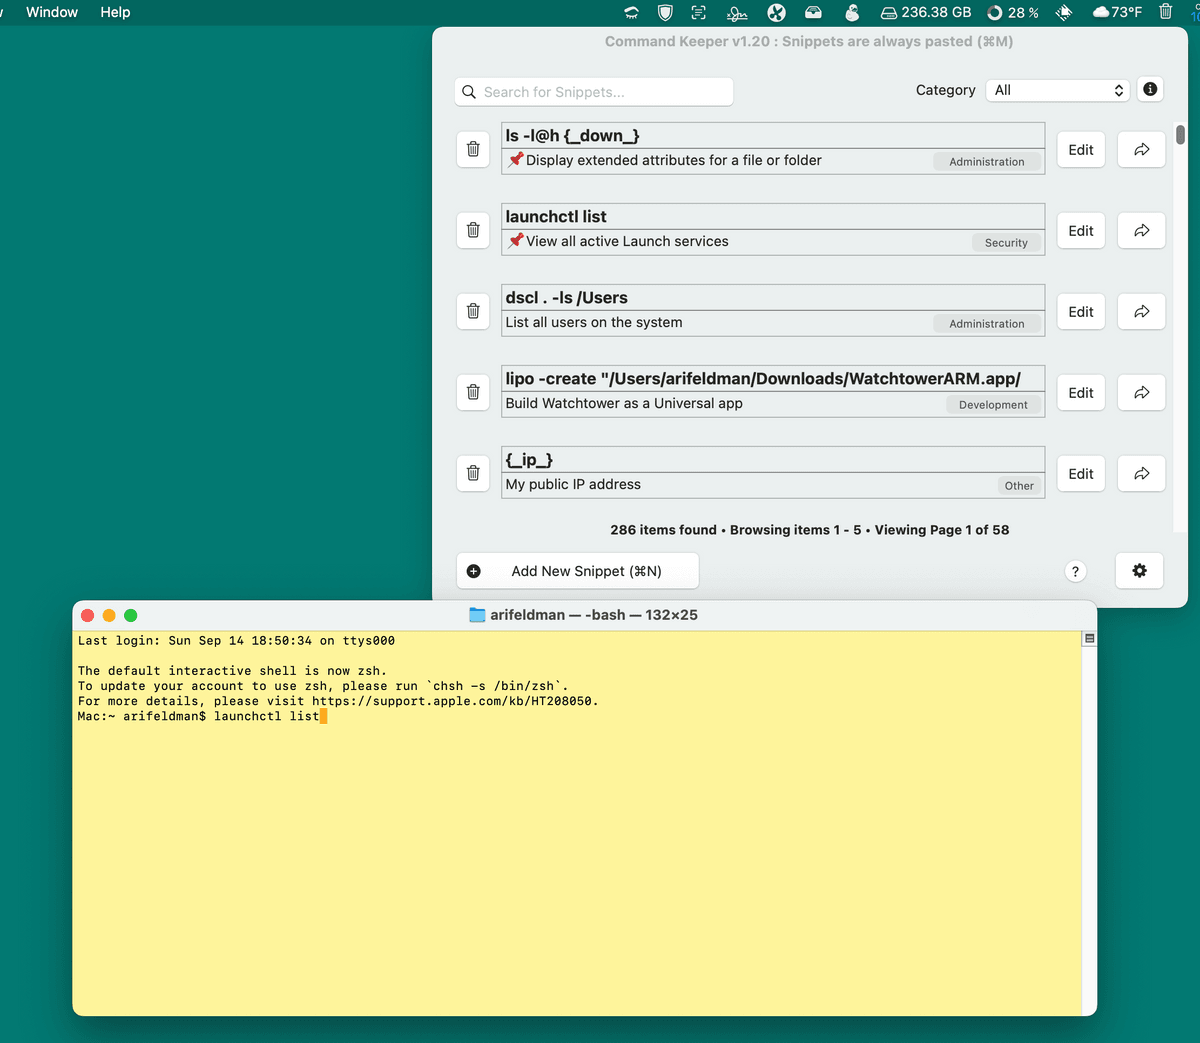Delete the 'launchctl list' snippet via trash icon
The image size is (1200, 1043).
[473, 230]
